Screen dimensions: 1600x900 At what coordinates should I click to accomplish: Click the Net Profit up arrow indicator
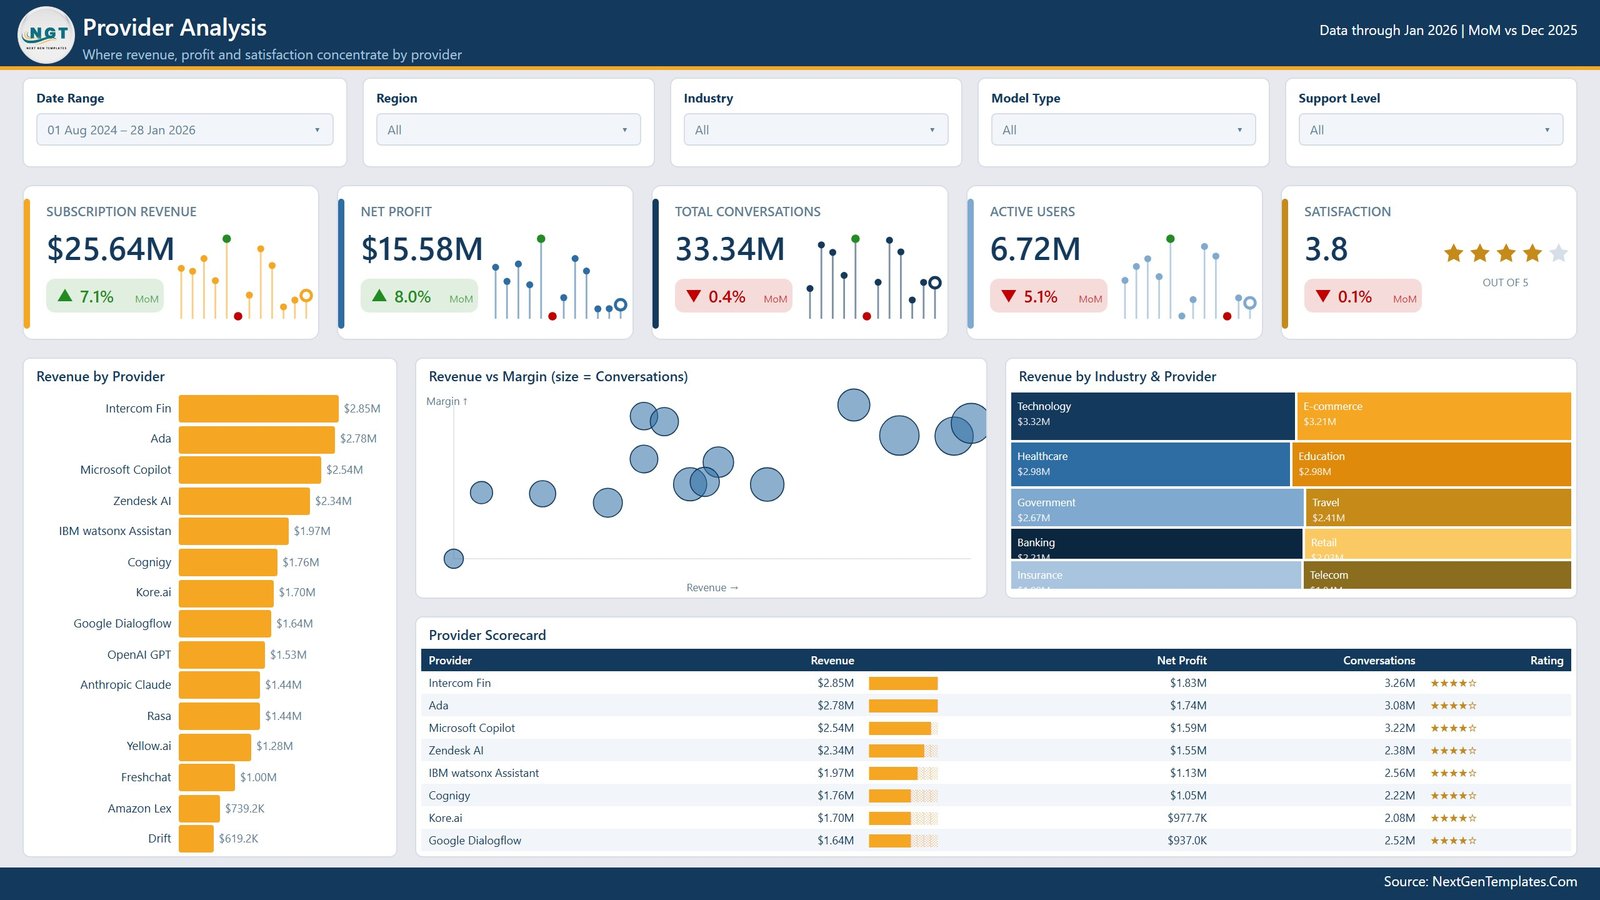click(x=379, y=296)
